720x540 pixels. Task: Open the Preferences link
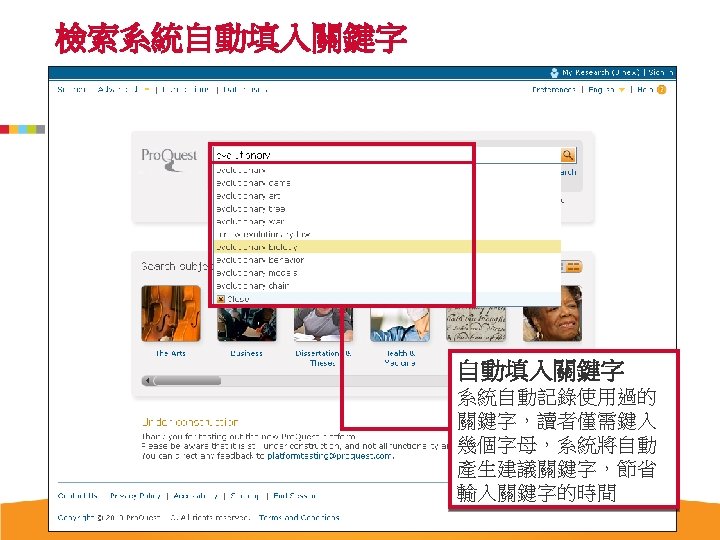(x=554, y=90)
